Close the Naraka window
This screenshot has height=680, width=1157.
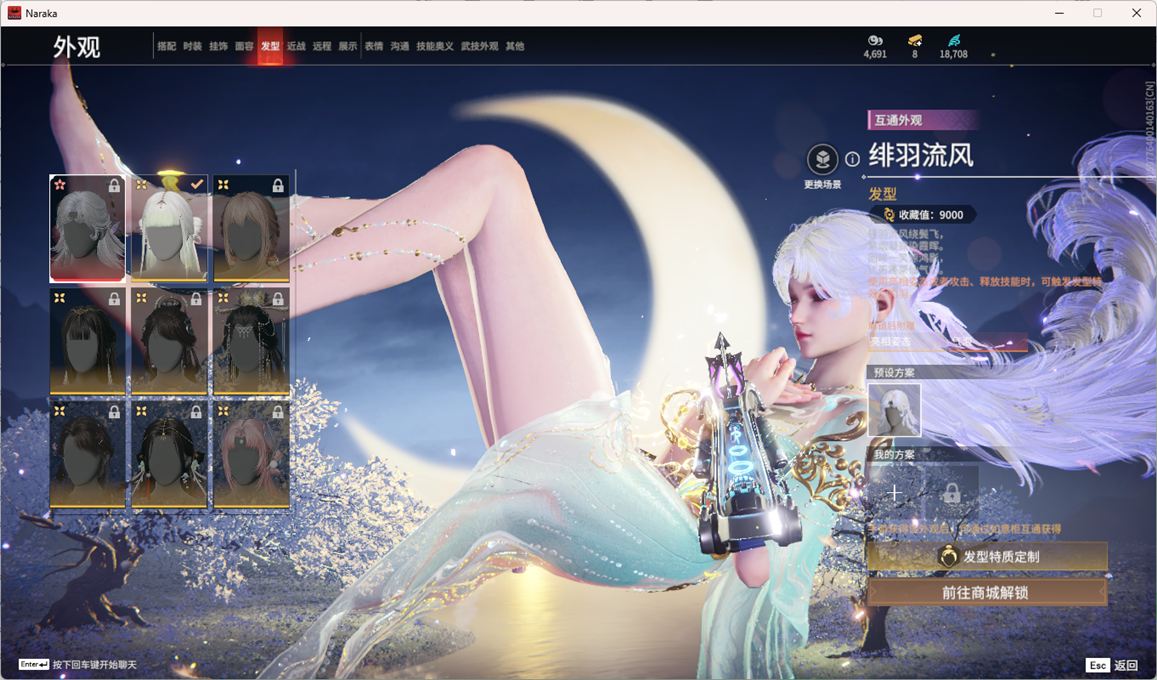pyautogui.click(x=1137, y=13)
